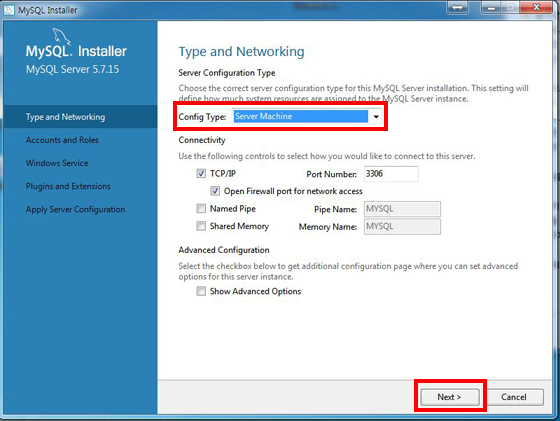Go to Apply Server Configuration step

(x=75, y=210)
